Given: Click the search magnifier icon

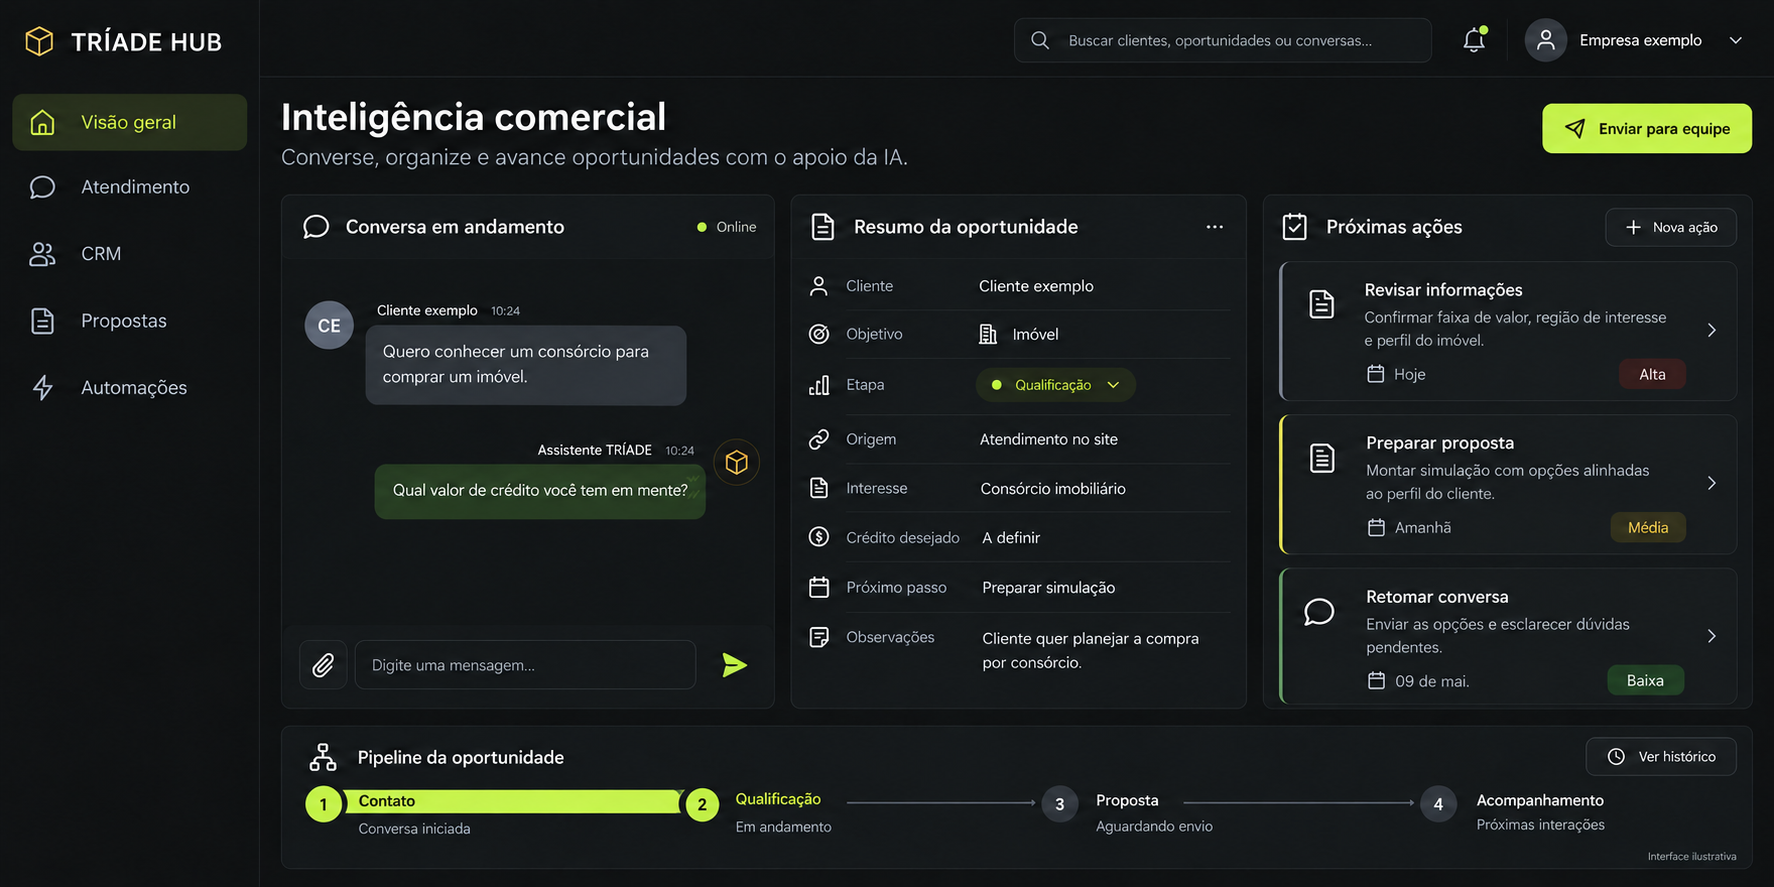Looking at the screenshot, I should coord(1040,40).
